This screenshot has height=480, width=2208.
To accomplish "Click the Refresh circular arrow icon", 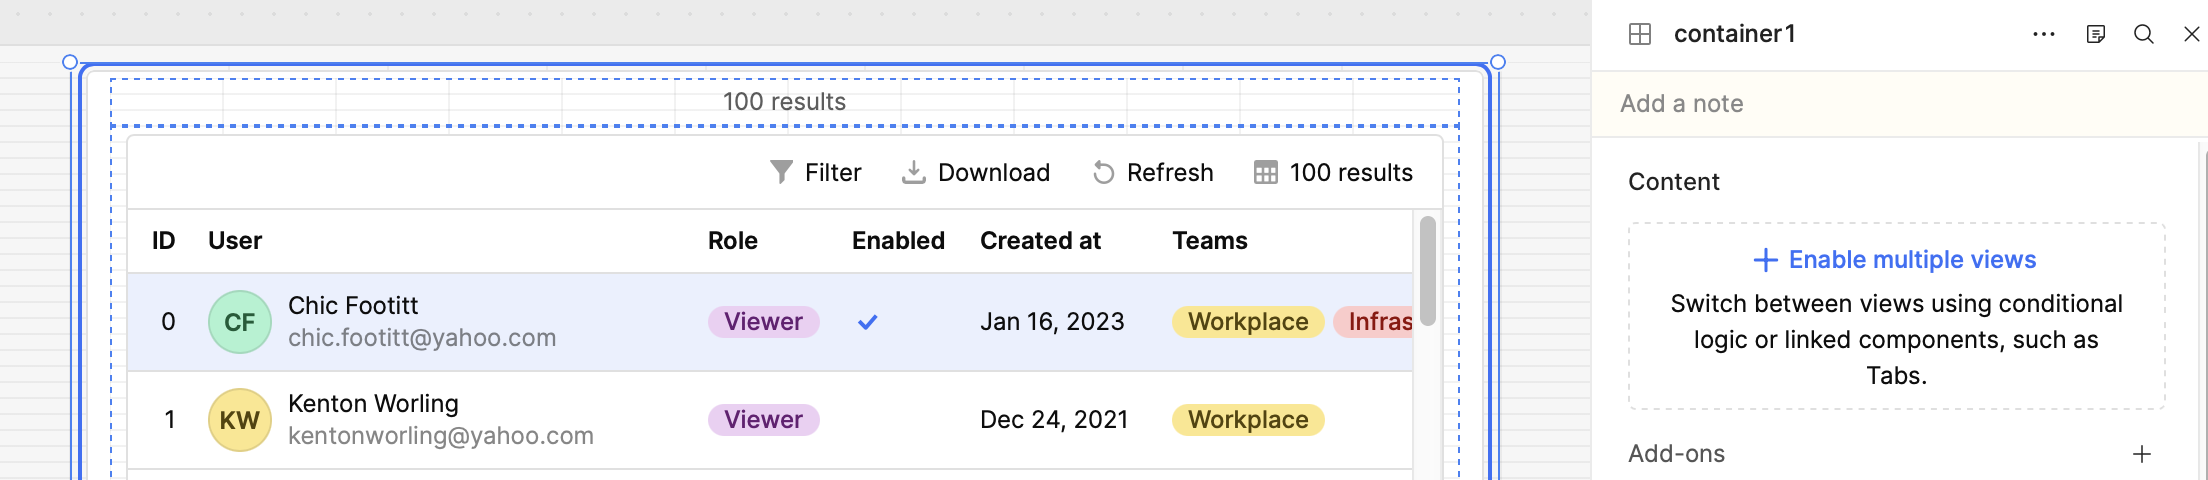I will [1103, 173].
